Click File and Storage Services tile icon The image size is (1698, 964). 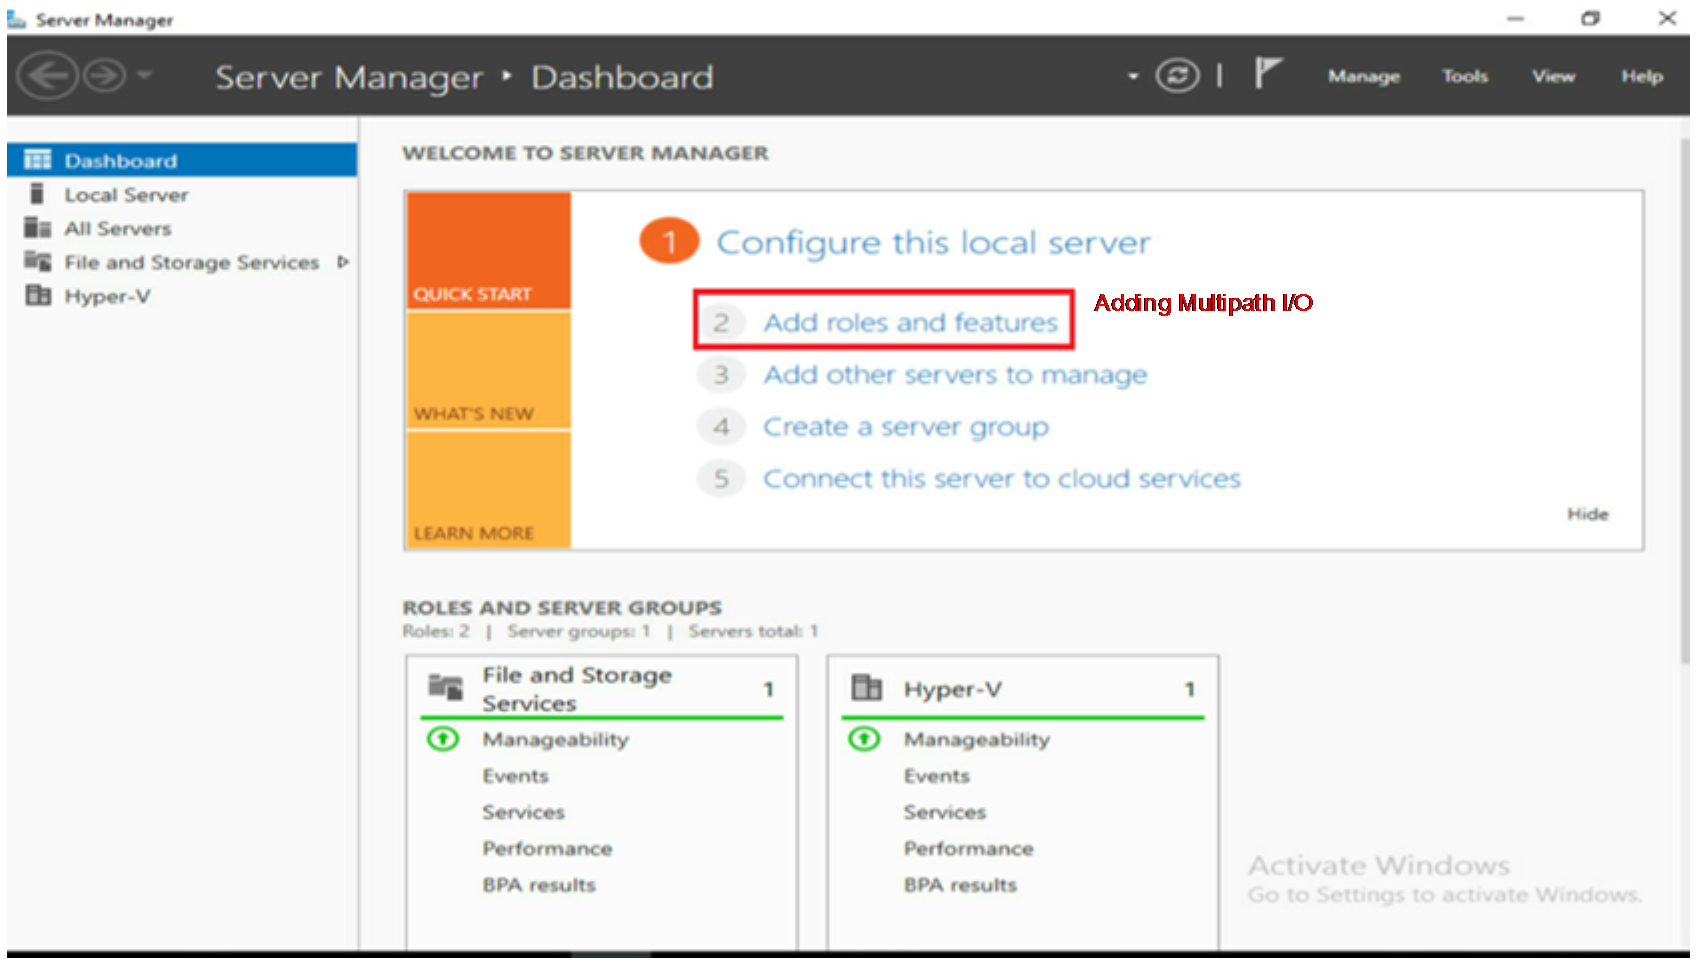(x=445, y=687)
